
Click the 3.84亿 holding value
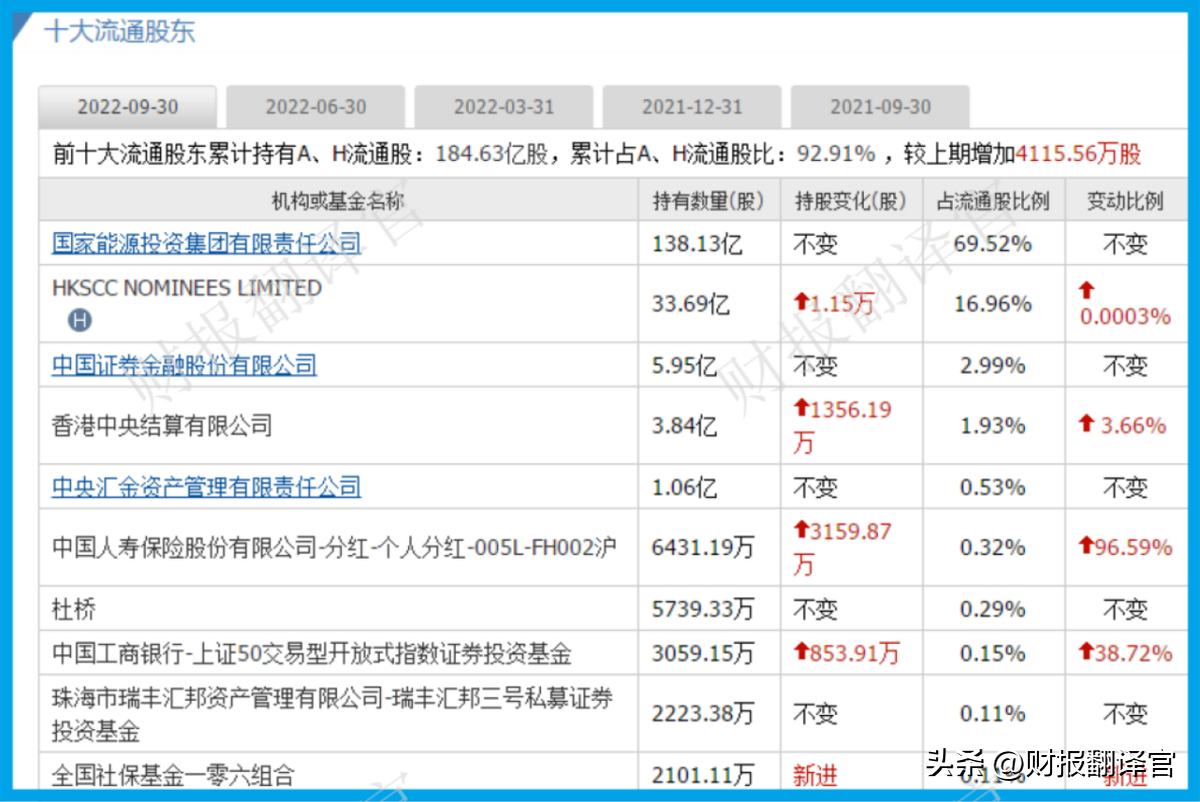[685, 426]
